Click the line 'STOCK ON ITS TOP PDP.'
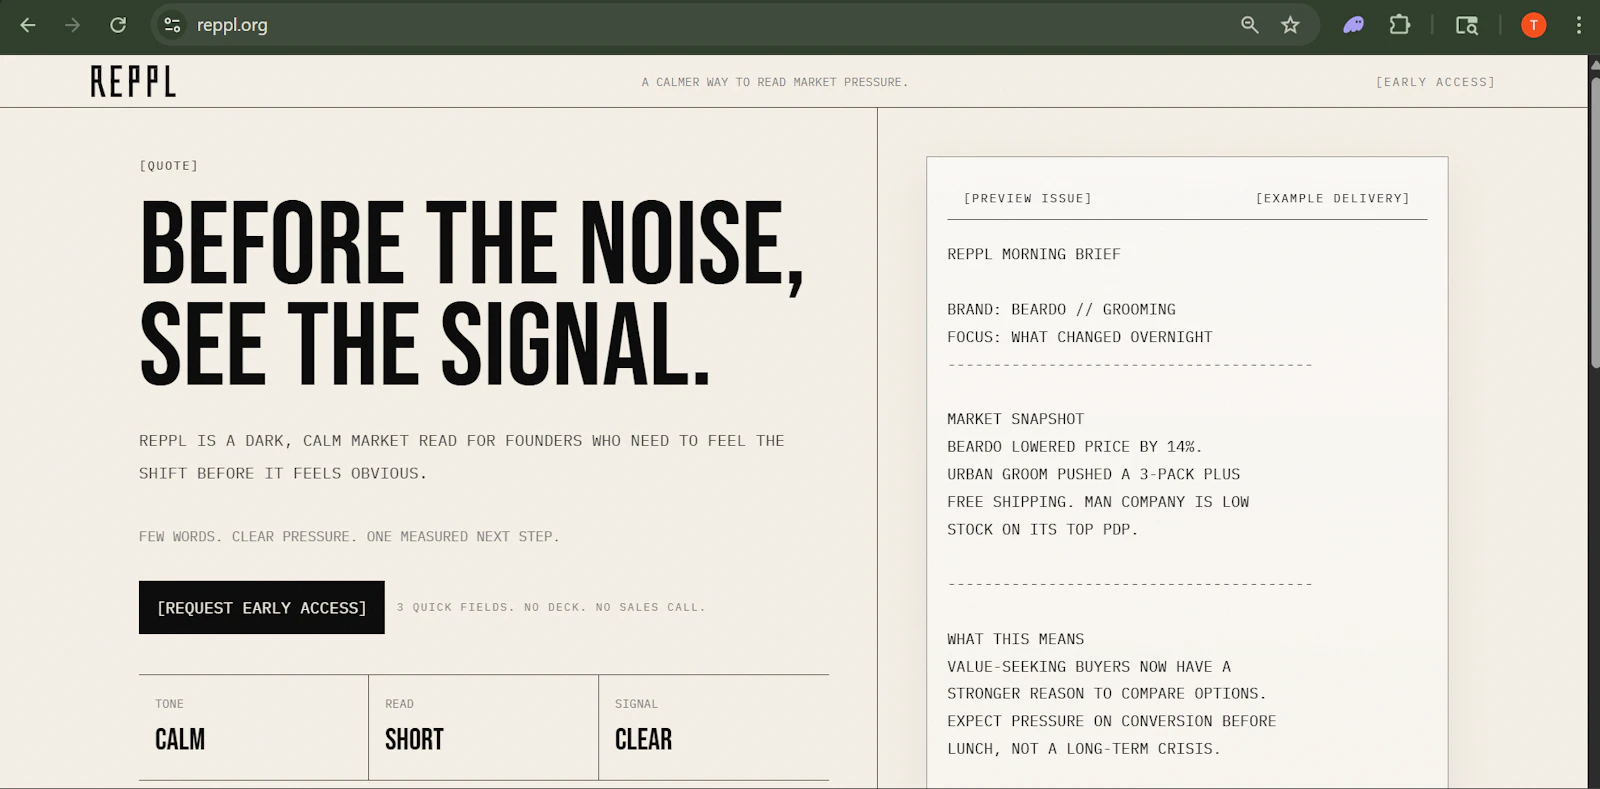This screenshot has height=789, width=1600. (x=1043, y=529)
